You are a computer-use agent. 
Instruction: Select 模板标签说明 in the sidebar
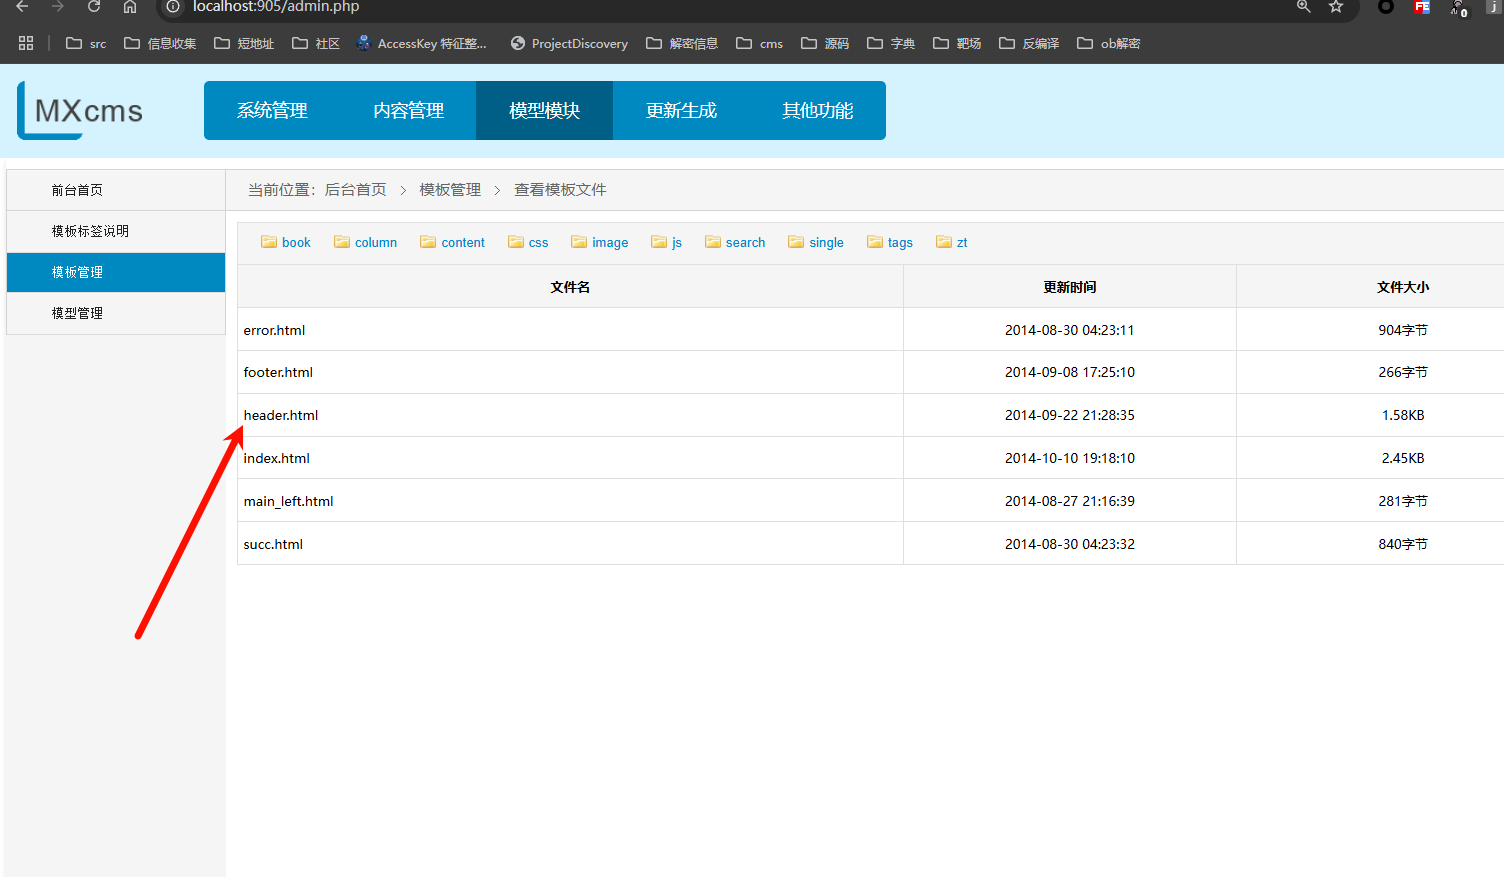(90, 231)
